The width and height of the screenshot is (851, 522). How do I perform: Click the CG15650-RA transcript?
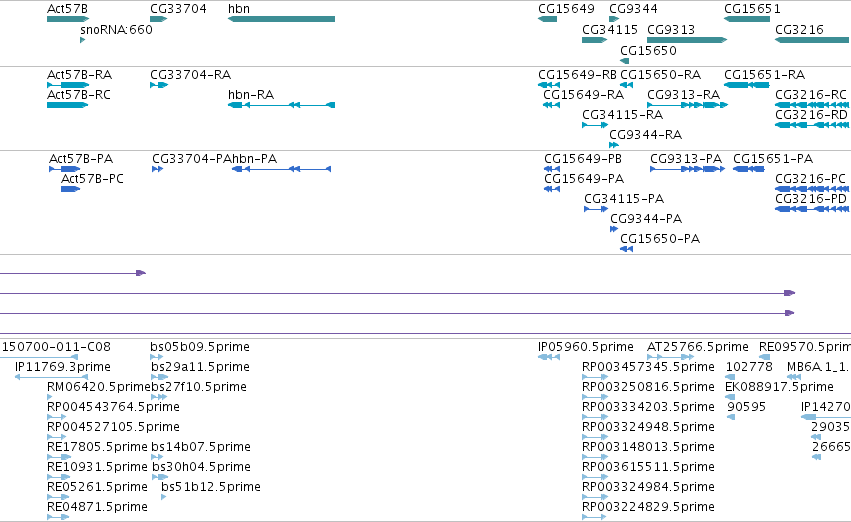pyautogui.click(x=626, y=85)
